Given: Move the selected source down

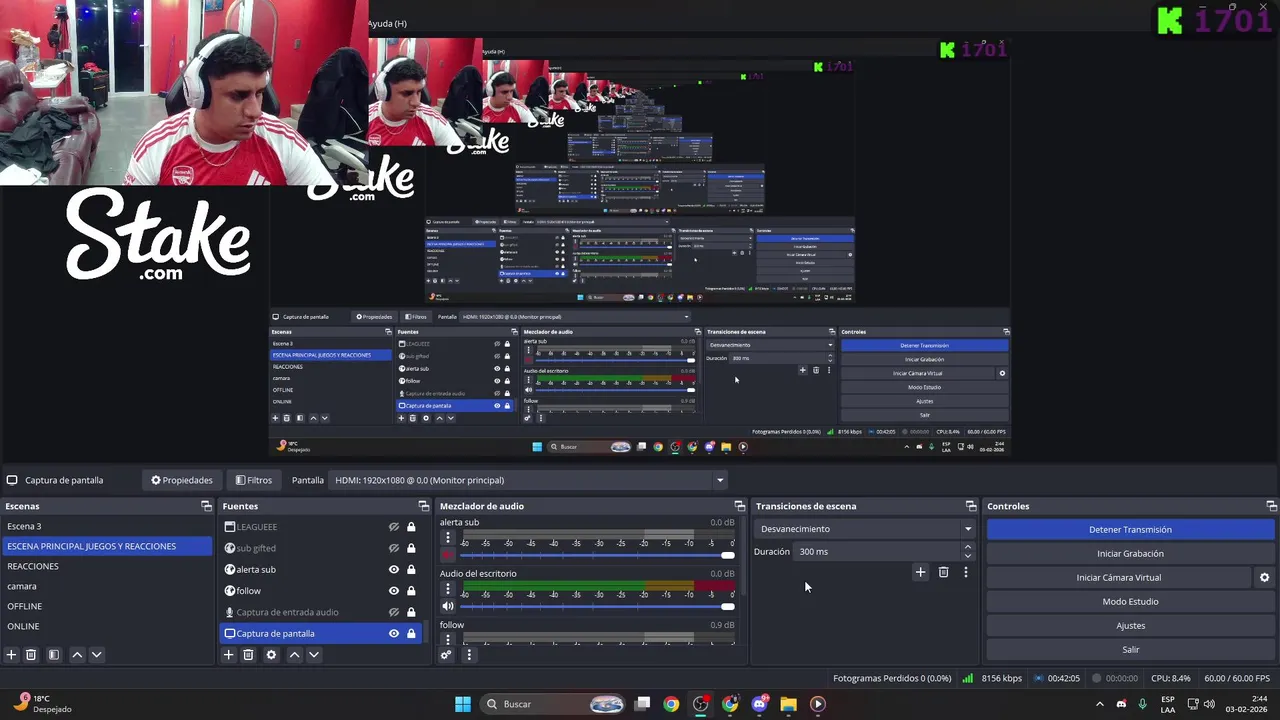Looking at the screenshot, I should point(313,655).
